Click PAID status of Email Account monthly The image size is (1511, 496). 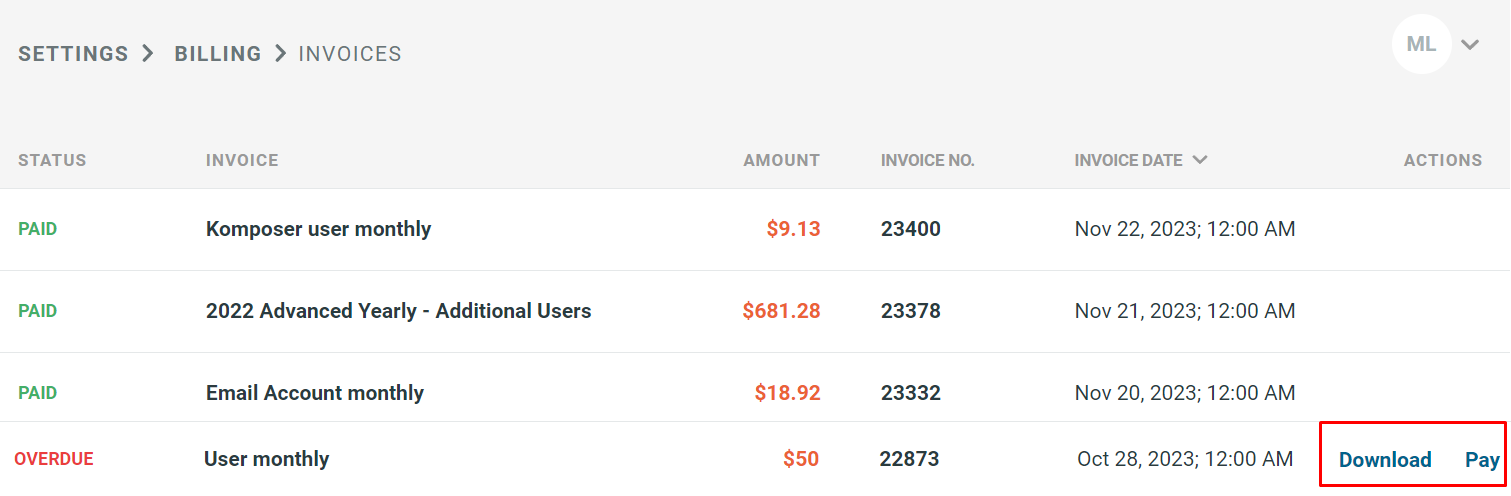click(37, 393)
